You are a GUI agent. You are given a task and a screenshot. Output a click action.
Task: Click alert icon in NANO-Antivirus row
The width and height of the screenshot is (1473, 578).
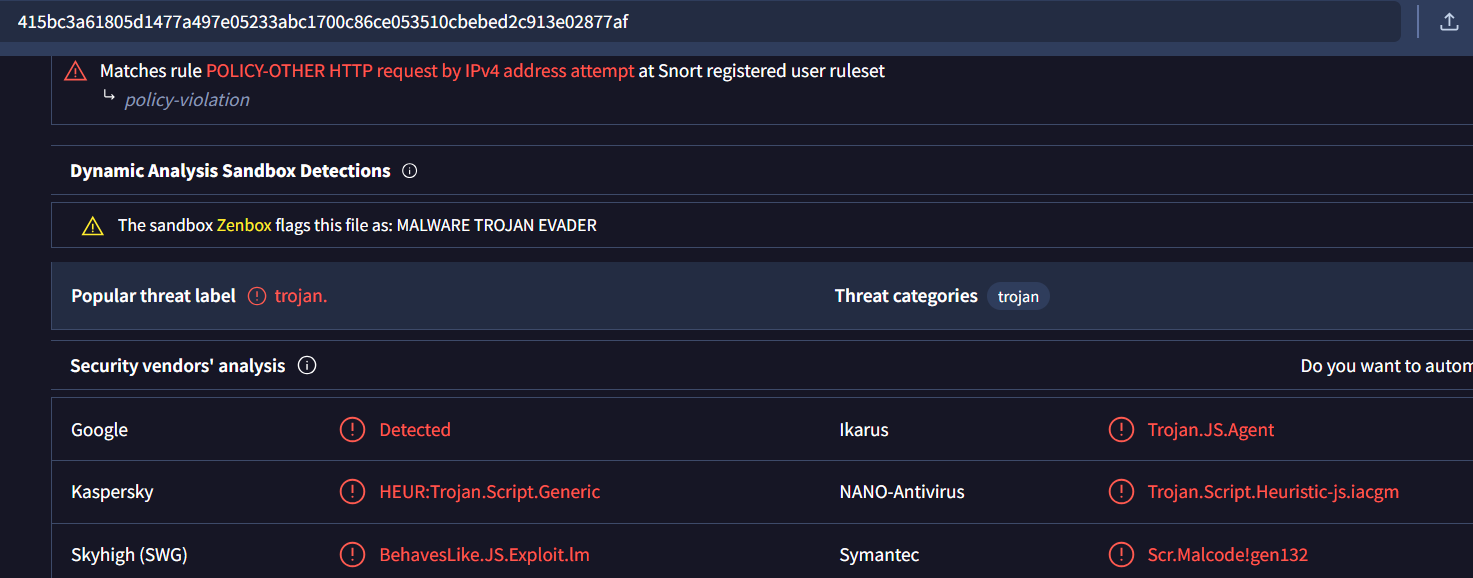tap(1121, 492)
